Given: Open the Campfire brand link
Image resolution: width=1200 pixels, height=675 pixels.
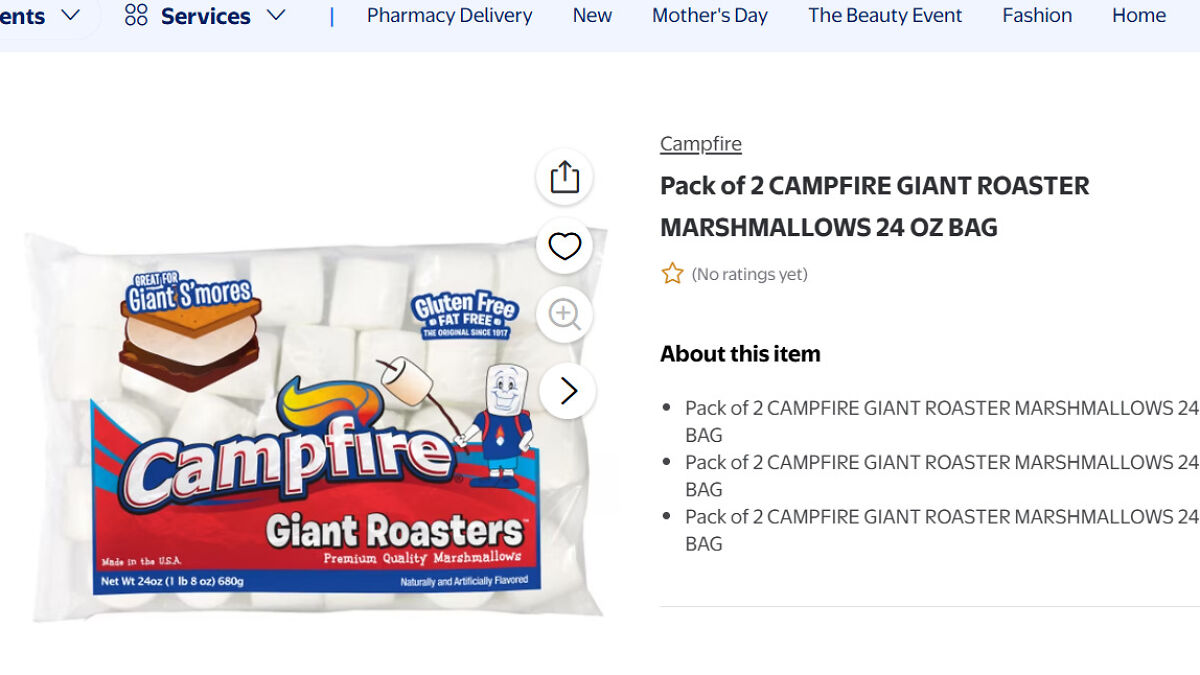Looking at the screenshot, I should click(701, 144).
